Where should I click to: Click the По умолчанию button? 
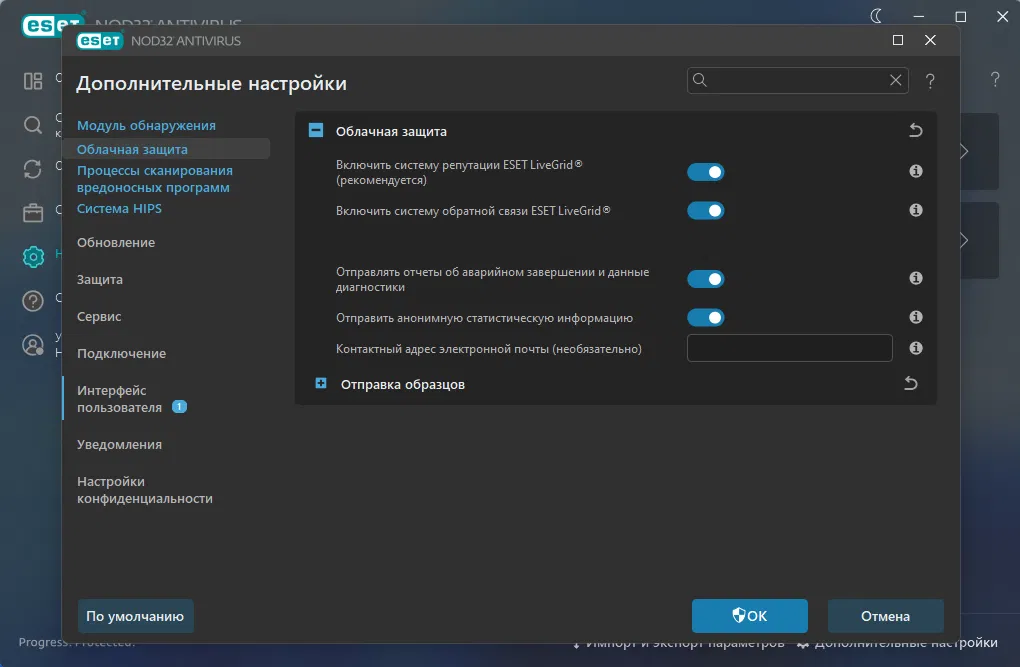(135, 616)
